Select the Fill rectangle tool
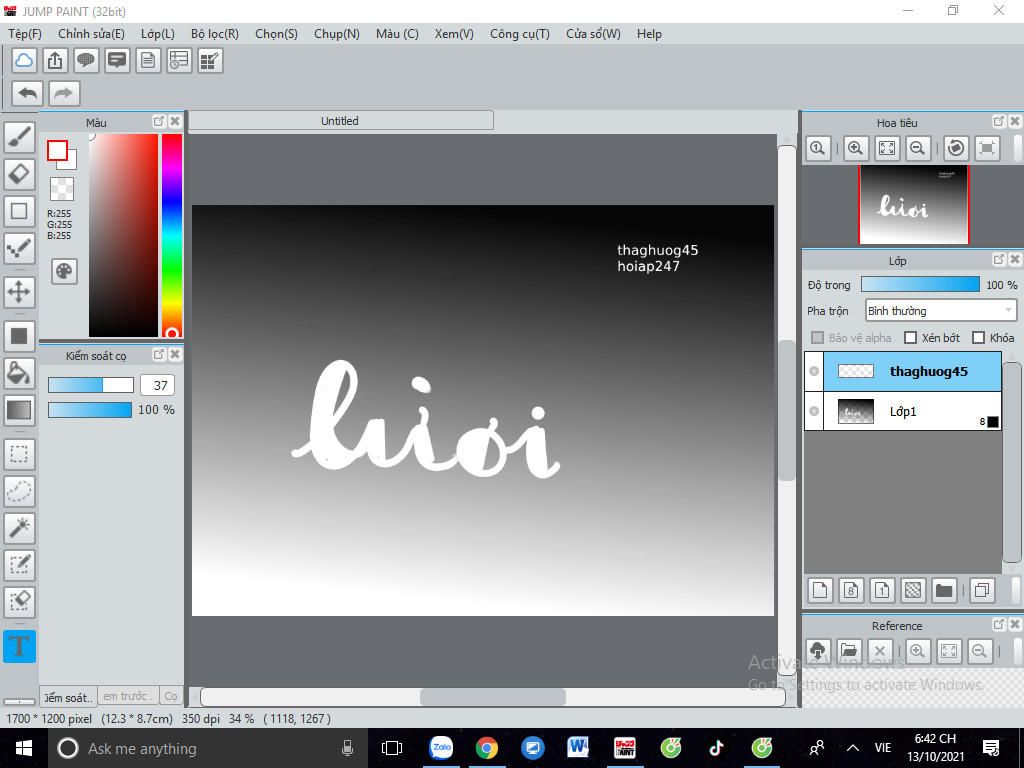Viewport: 1024px width, 768px height. pos(19,336)
